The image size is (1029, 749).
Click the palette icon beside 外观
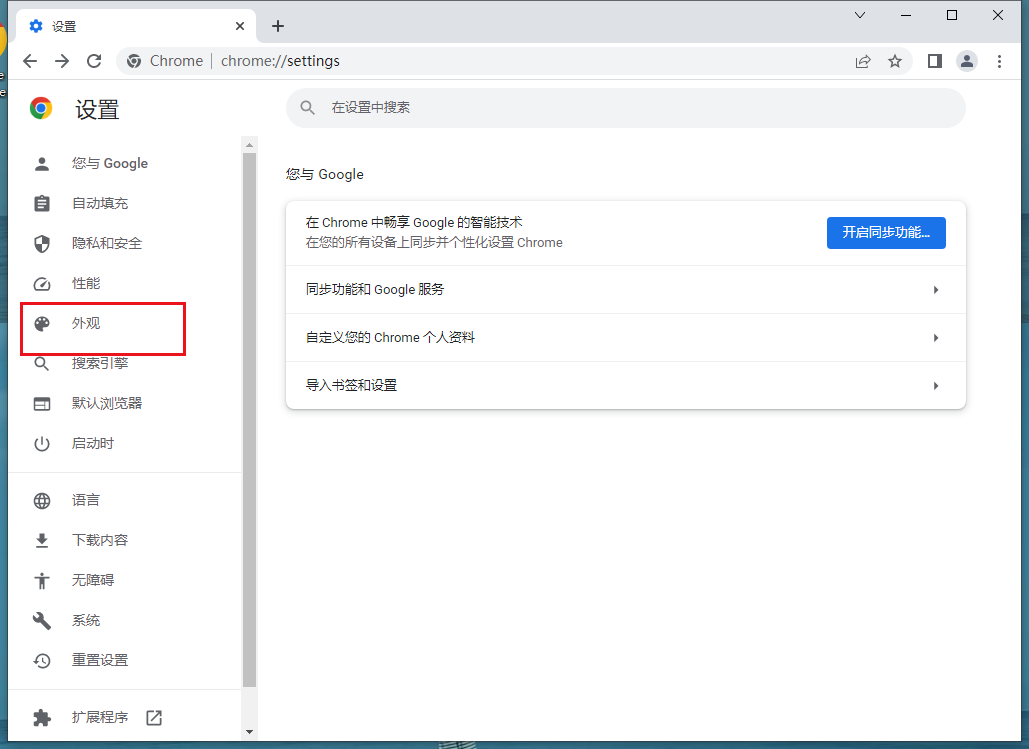coord(42,324)
